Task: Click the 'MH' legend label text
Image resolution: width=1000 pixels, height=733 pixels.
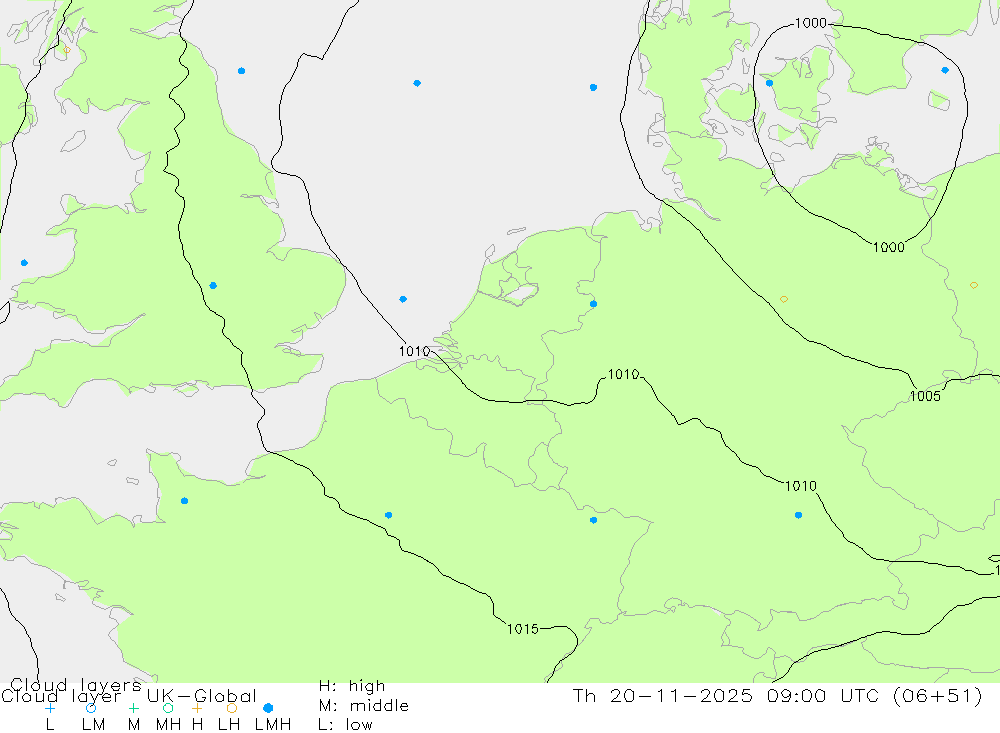Action: point(168,725)
